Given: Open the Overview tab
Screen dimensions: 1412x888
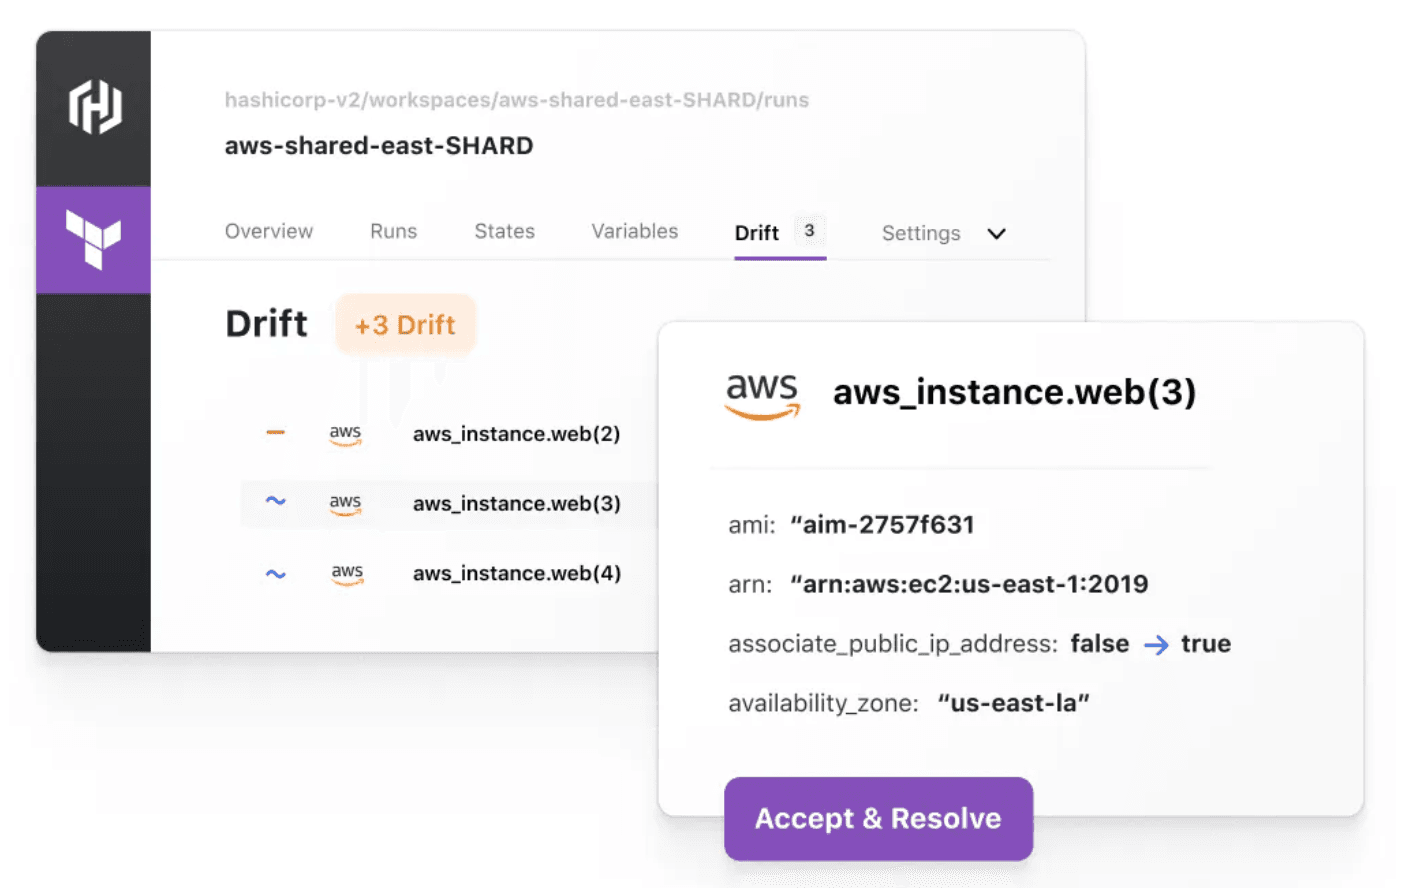Looking at the screenshot, I should click(x=269, y=232).
